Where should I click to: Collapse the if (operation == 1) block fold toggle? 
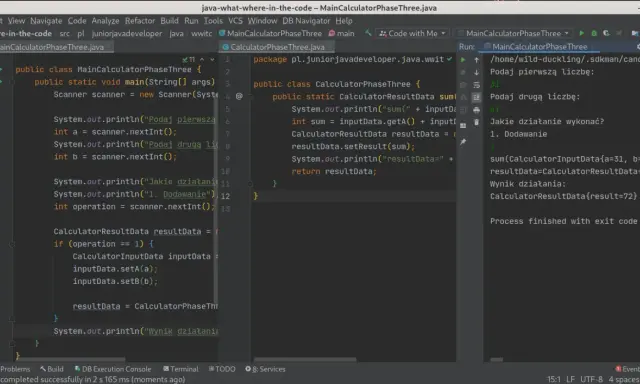(x=12, y=244)
